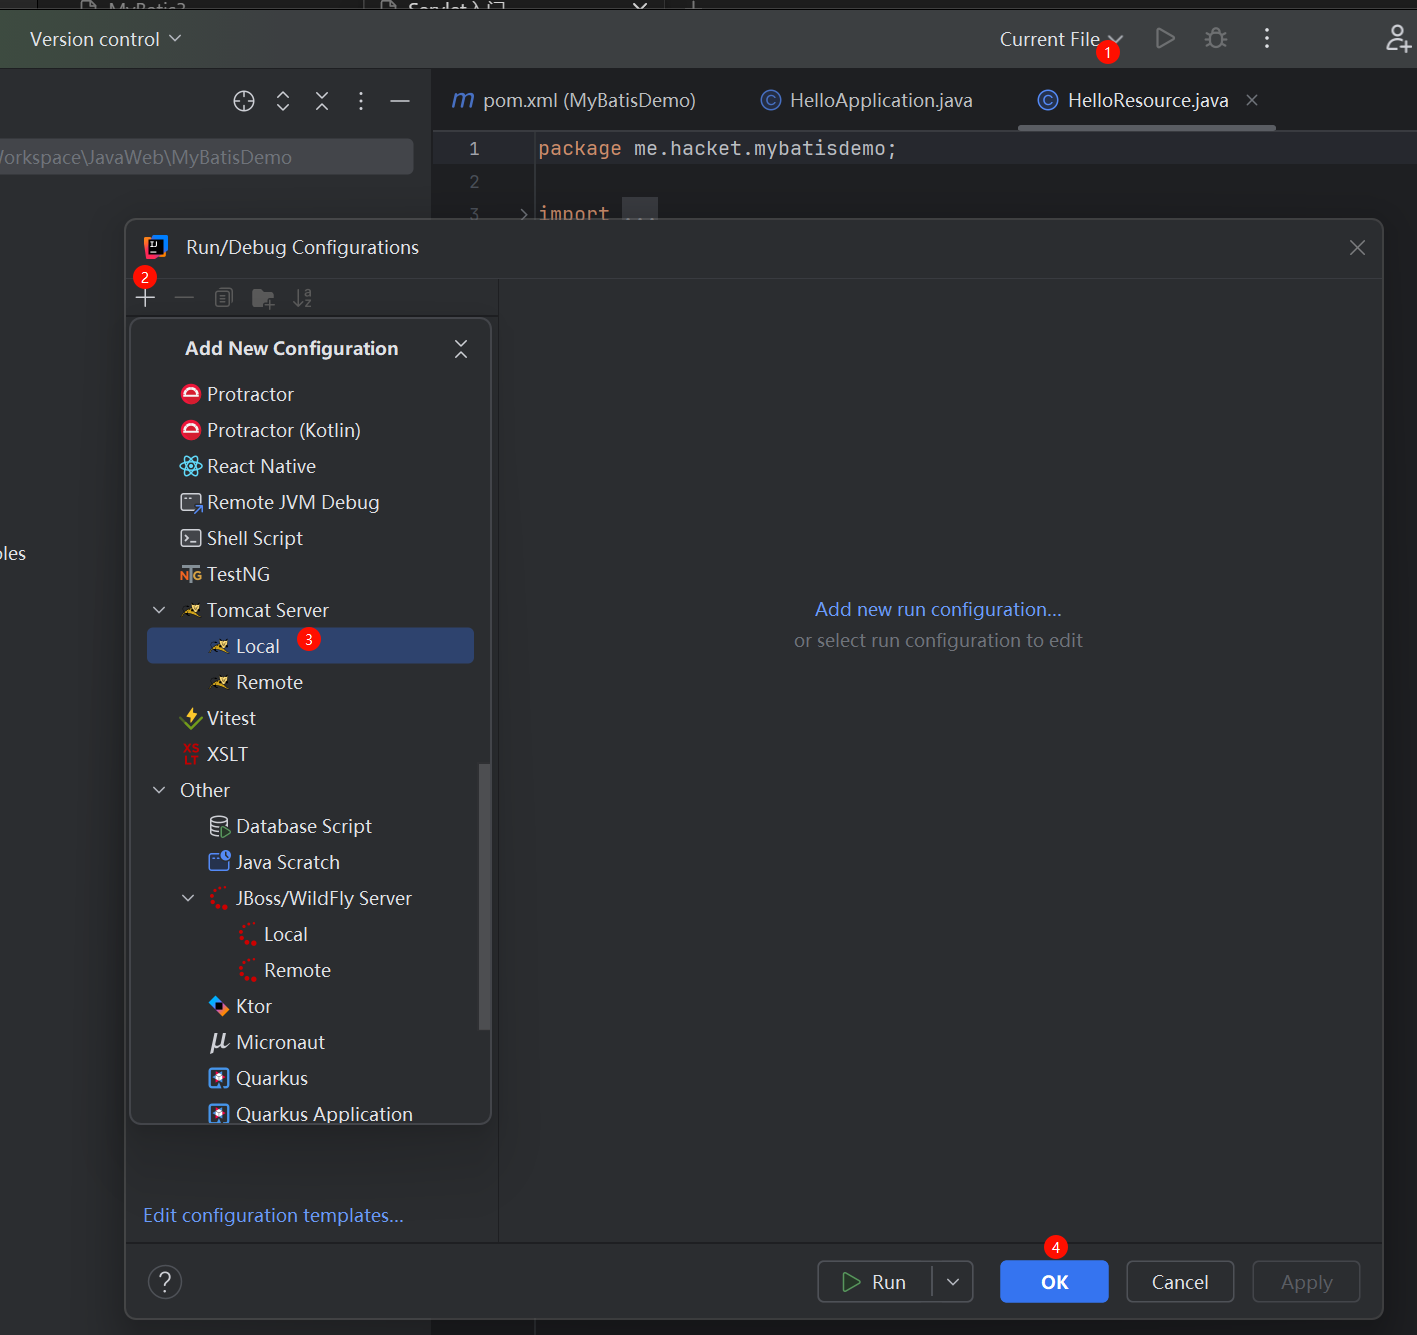Click the Remove Configuration minus icon

tap(184, 298)
